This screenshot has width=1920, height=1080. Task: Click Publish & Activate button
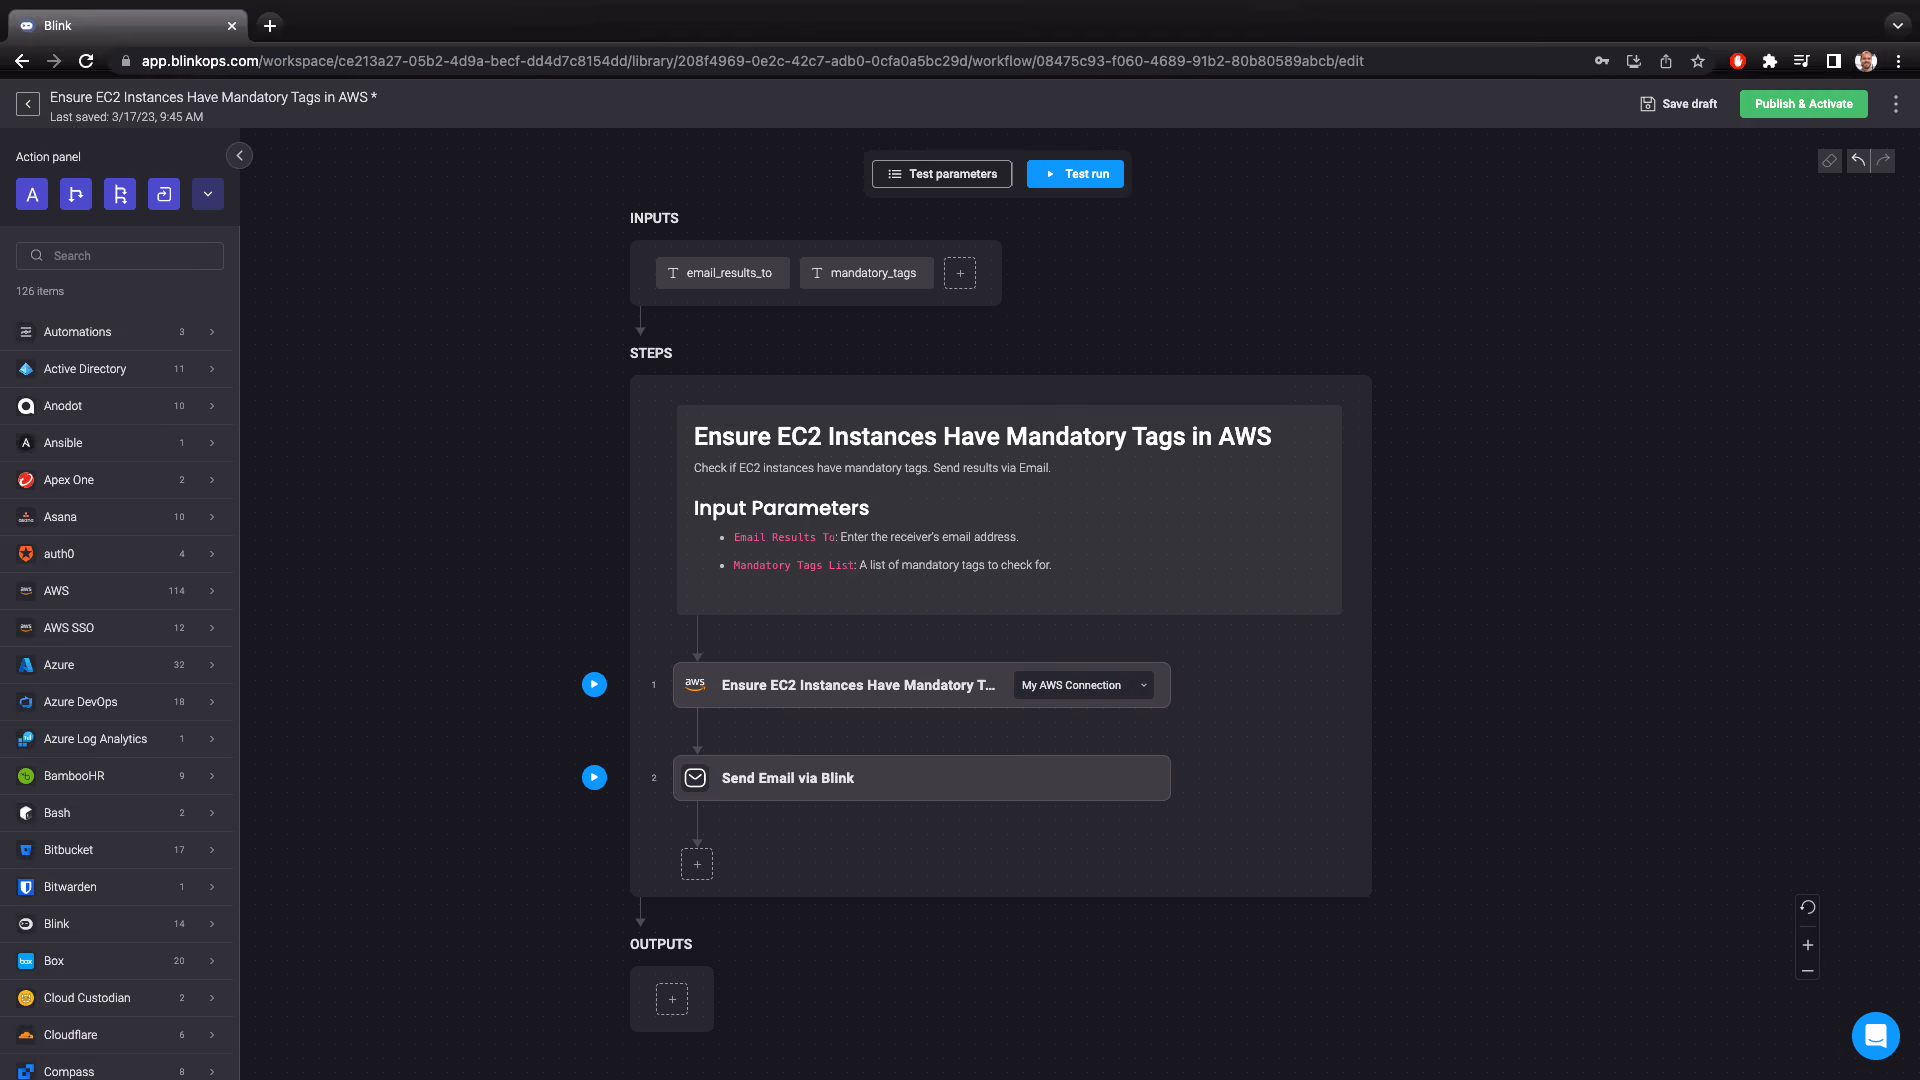point(1803,104)
